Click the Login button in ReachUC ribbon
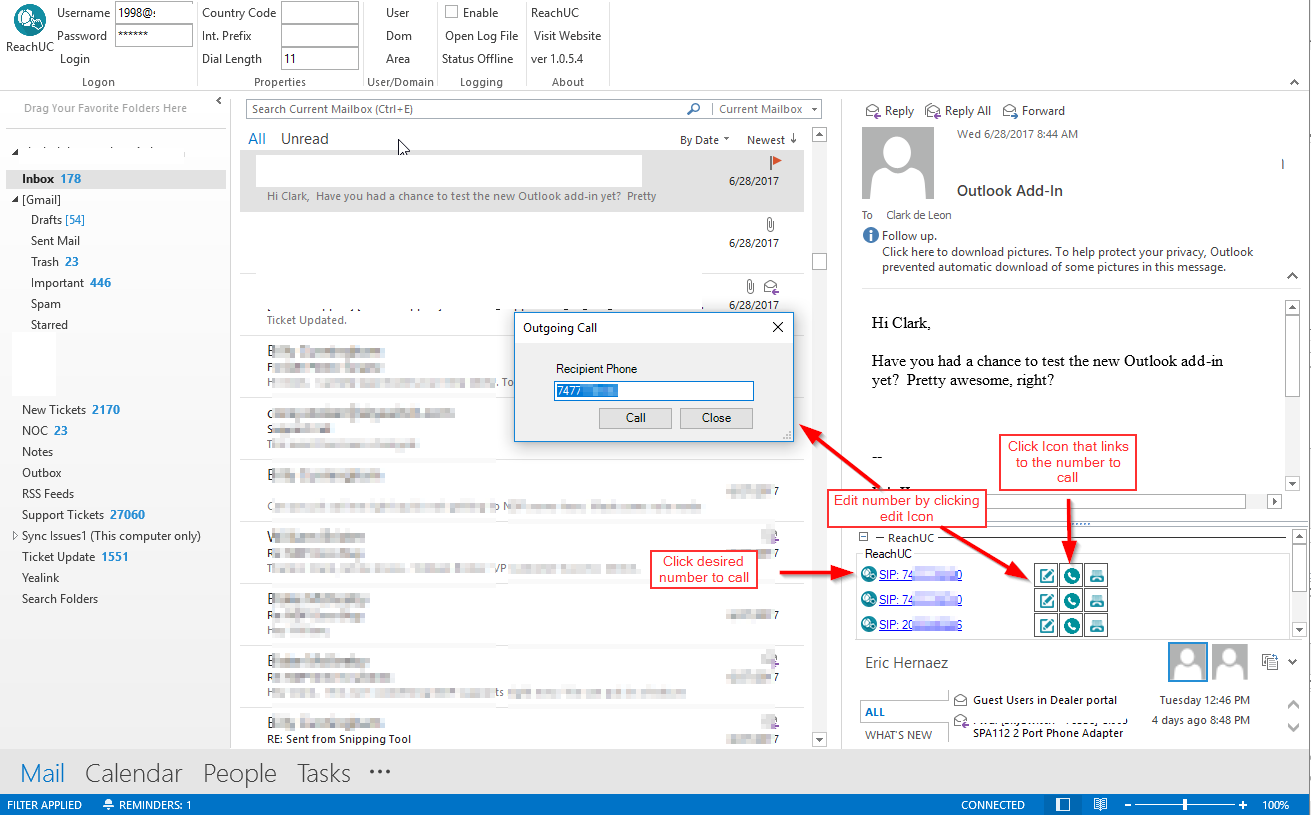Viewport: 1311px width, 815px height. click(x=75, y=59)
